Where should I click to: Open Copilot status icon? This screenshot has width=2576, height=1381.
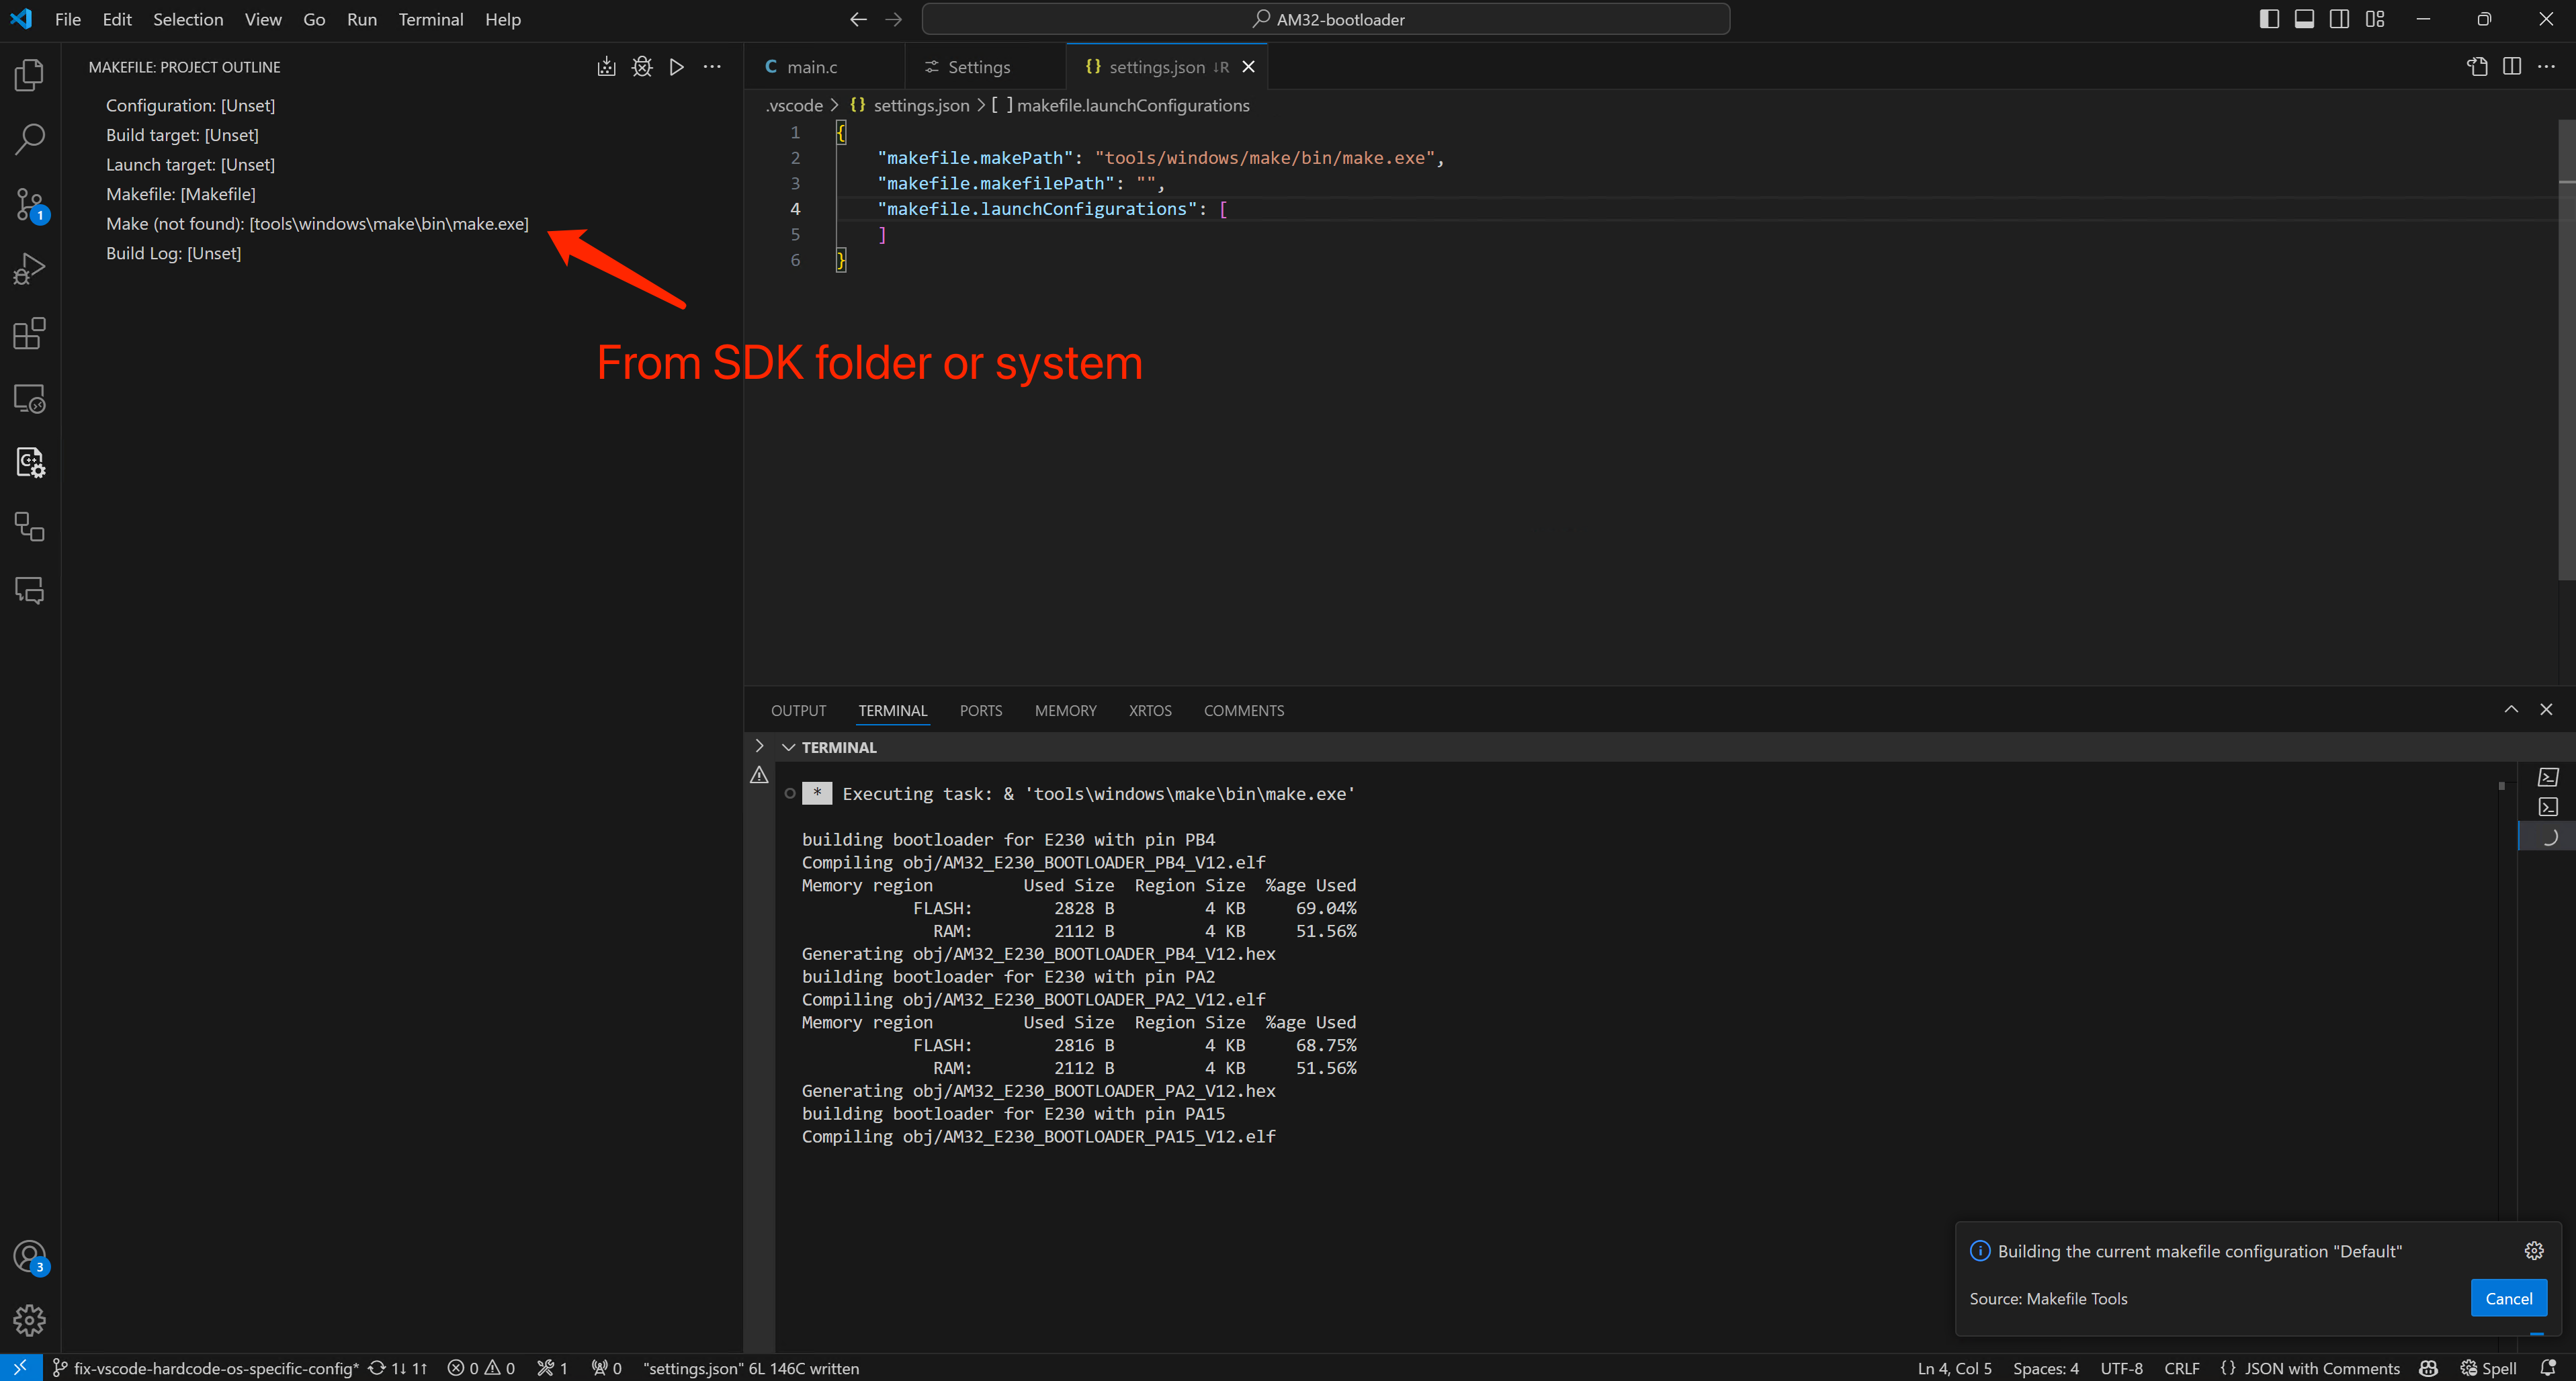pyautogui.click(x=2428, y=1368)
